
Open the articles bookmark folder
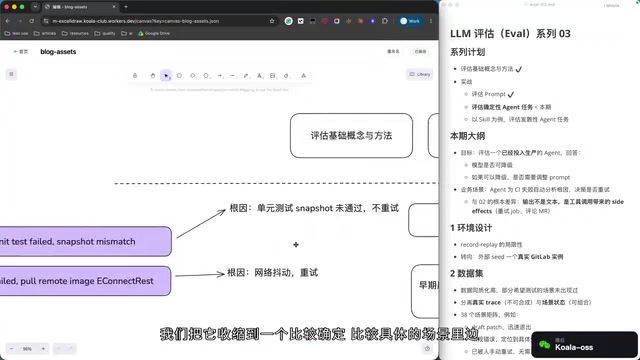click(45, 33)
